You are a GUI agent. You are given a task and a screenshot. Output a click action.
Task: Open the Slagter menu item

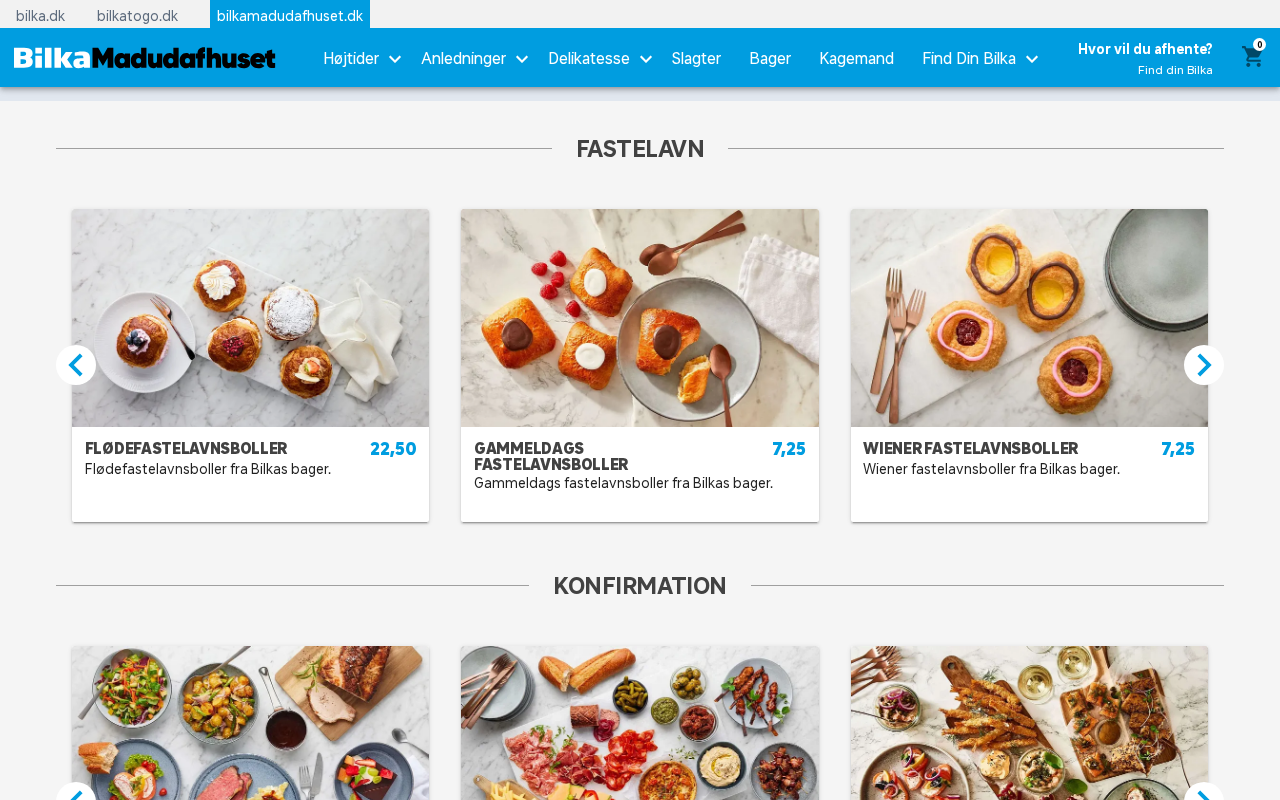pos(696,58)
